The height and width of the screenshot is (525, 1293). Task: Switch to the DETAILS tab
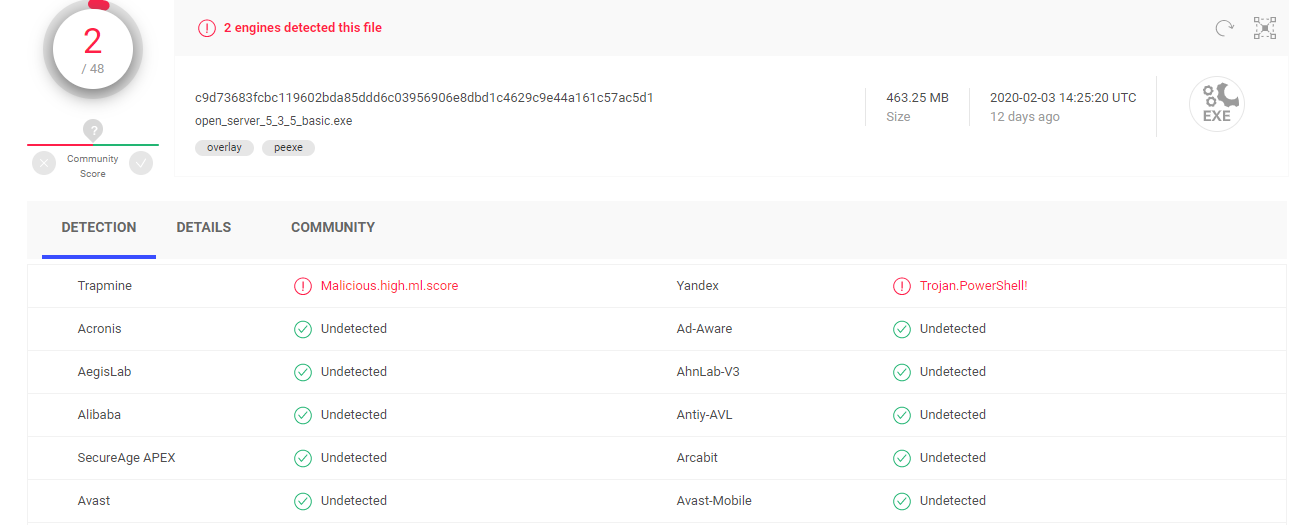204,228
